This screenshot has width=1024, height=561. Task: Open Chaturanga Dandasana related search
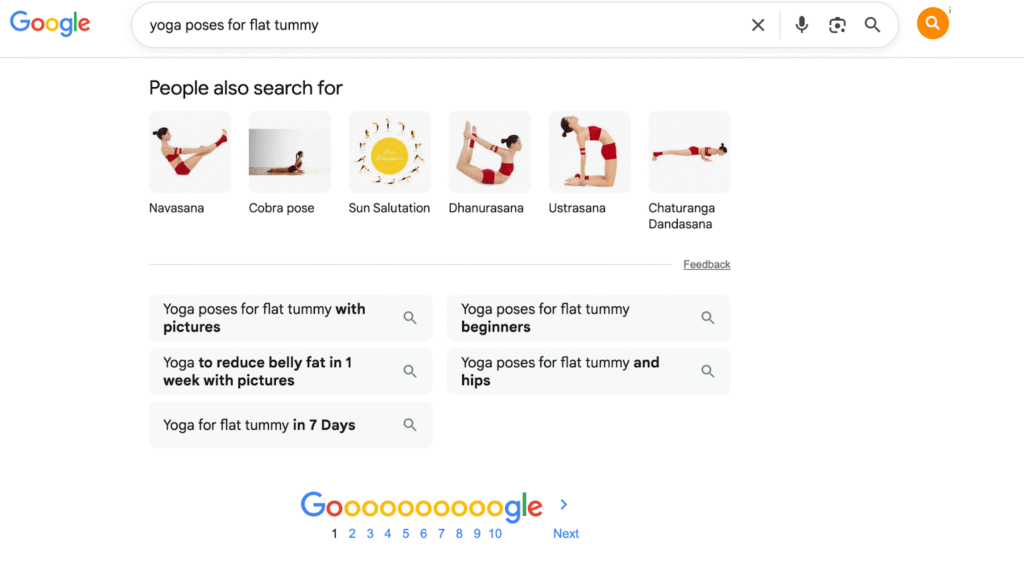[x=689, y=171]
